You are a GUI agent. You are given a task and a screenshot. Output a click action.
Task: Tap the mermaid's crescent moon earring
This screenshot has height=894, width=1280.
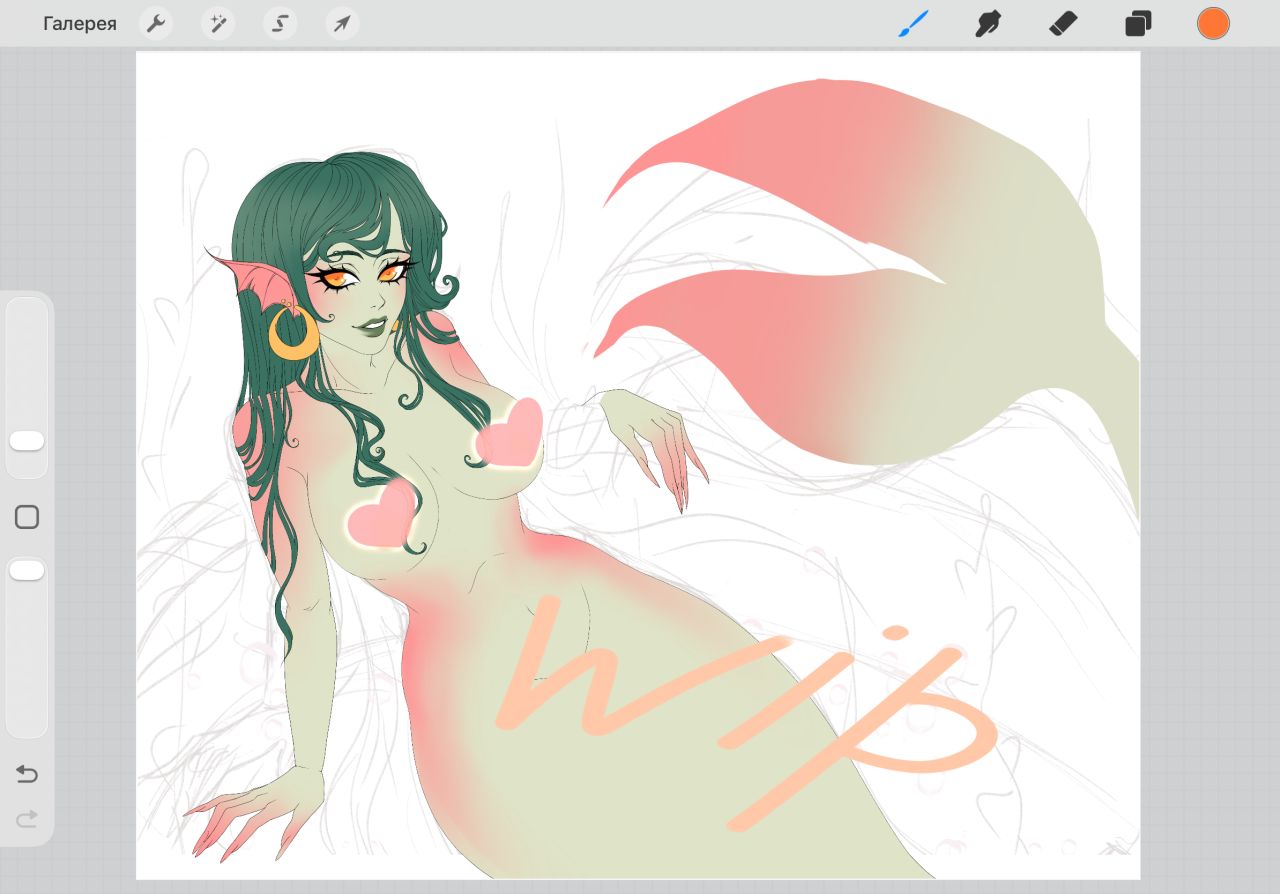[x=292, y=338]
